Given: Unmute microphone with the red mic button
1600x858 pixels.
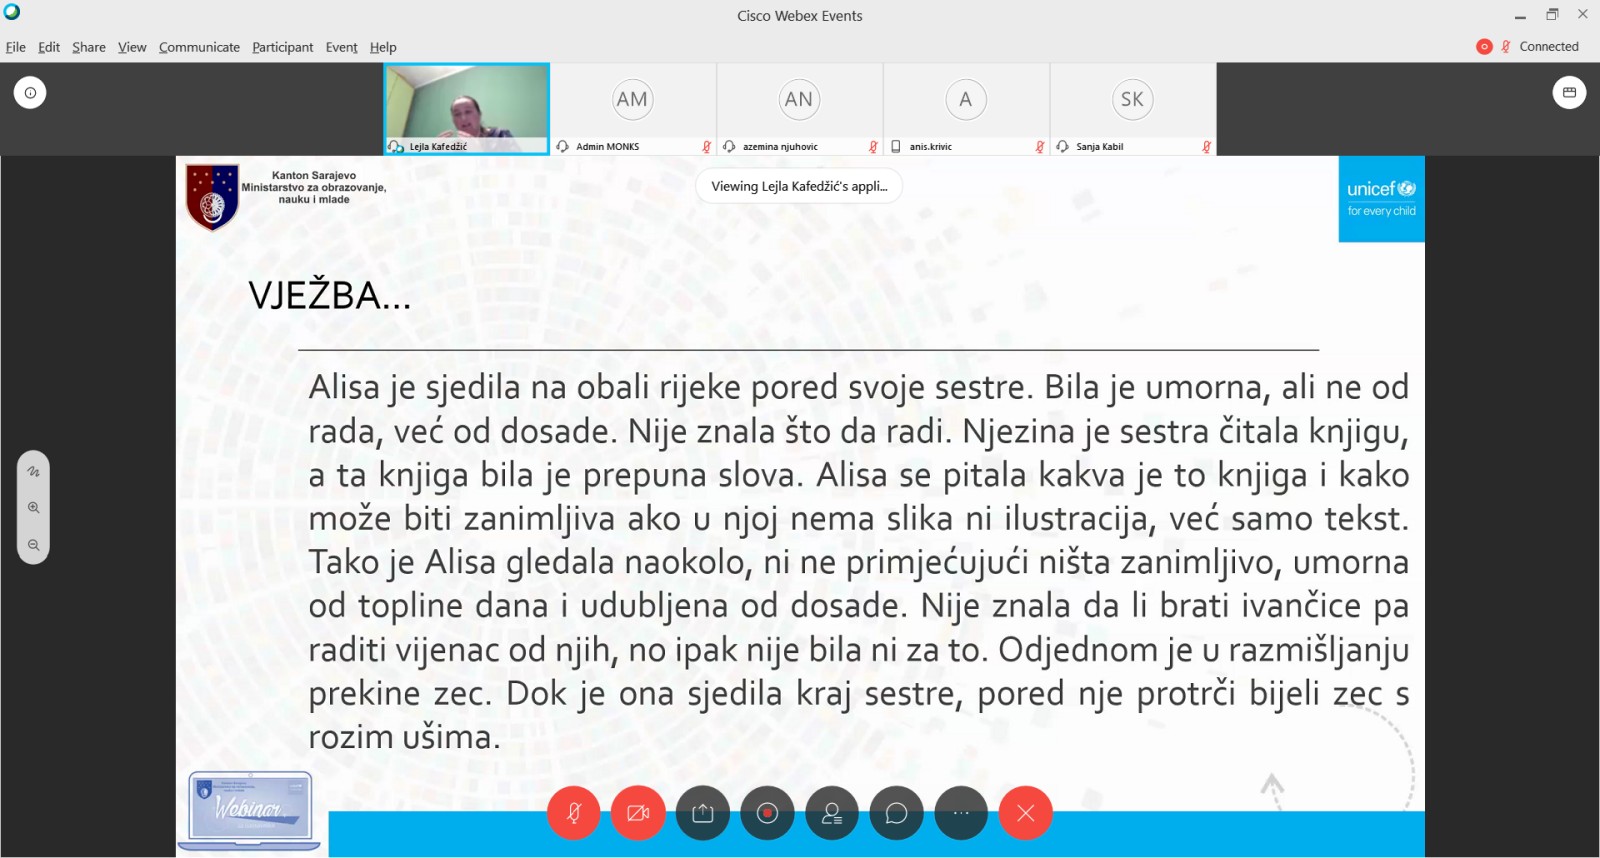Looking at the screenshot, I should 573,813.
